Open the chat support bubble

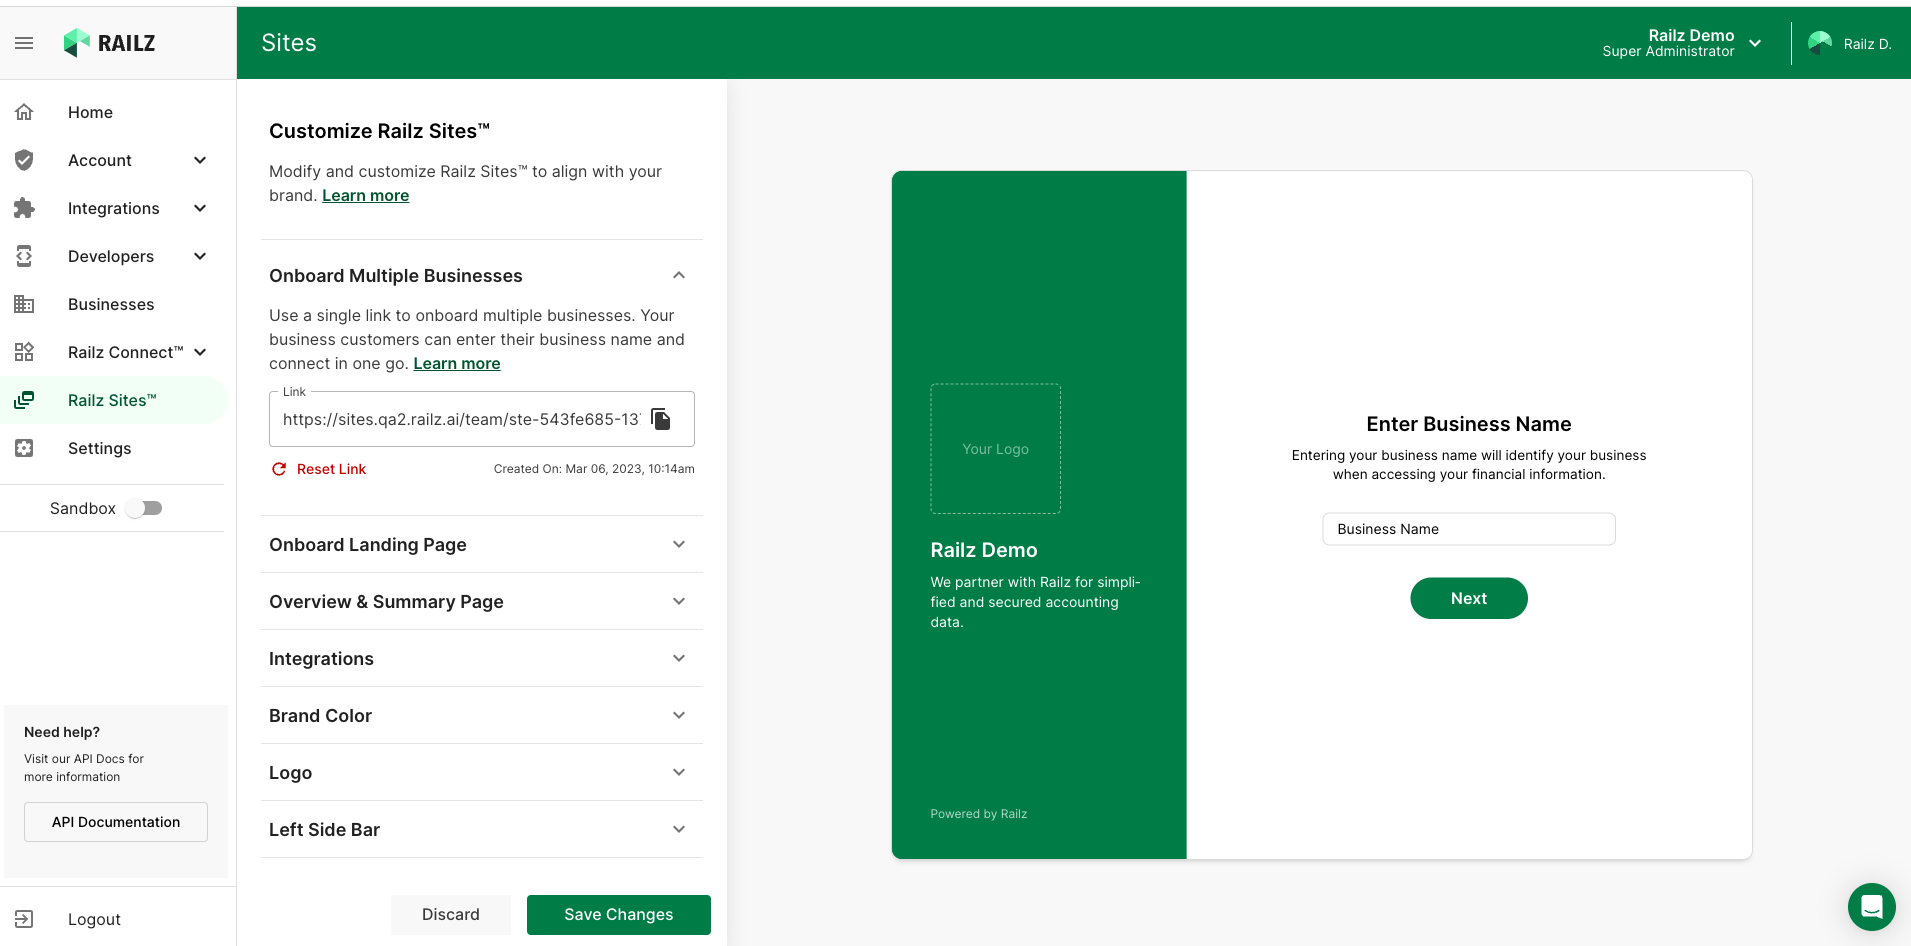(1872, 907)
